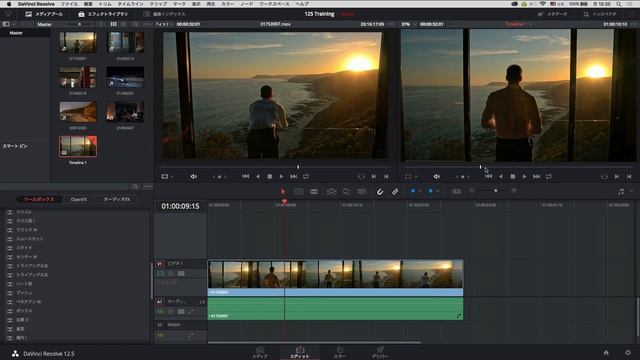The width and height of the screenshot is (640, 360).
Task: Click timeline viewer mark out button
Action: (629, 176)
